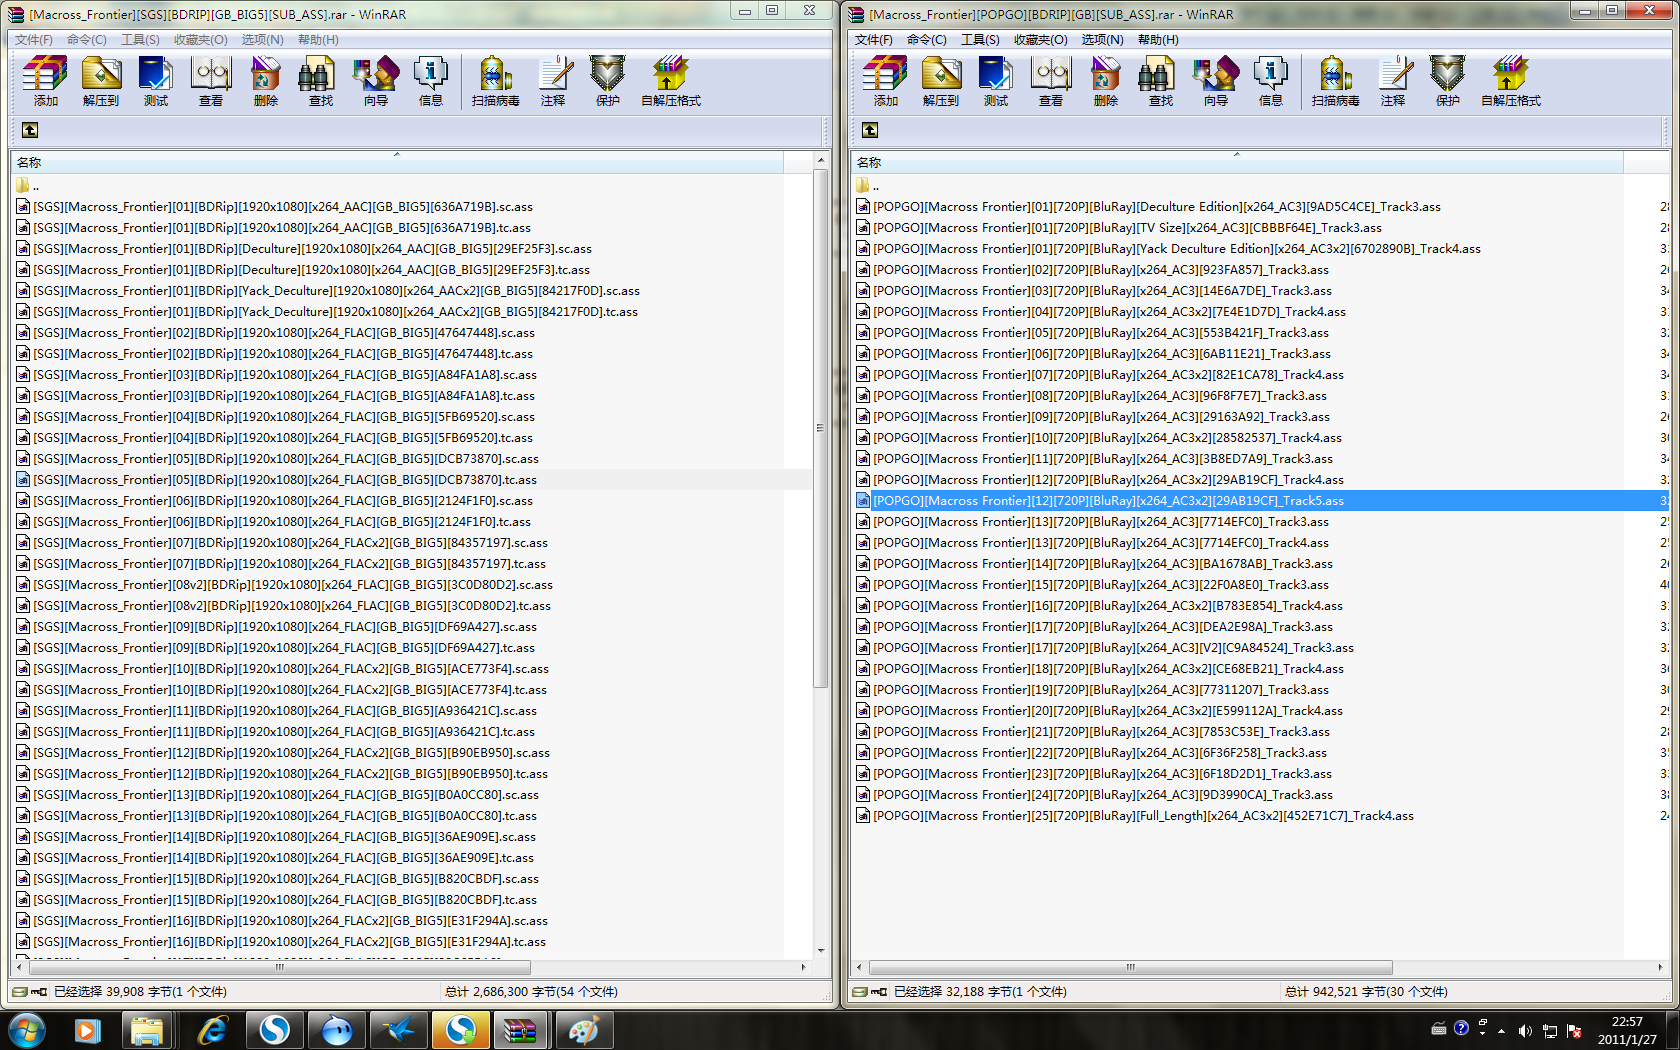Viewport: 1680px width, 1050px height.
Task: Click 保护 (Protect) icon in right POPGO window
Action: pos(1447,81)
